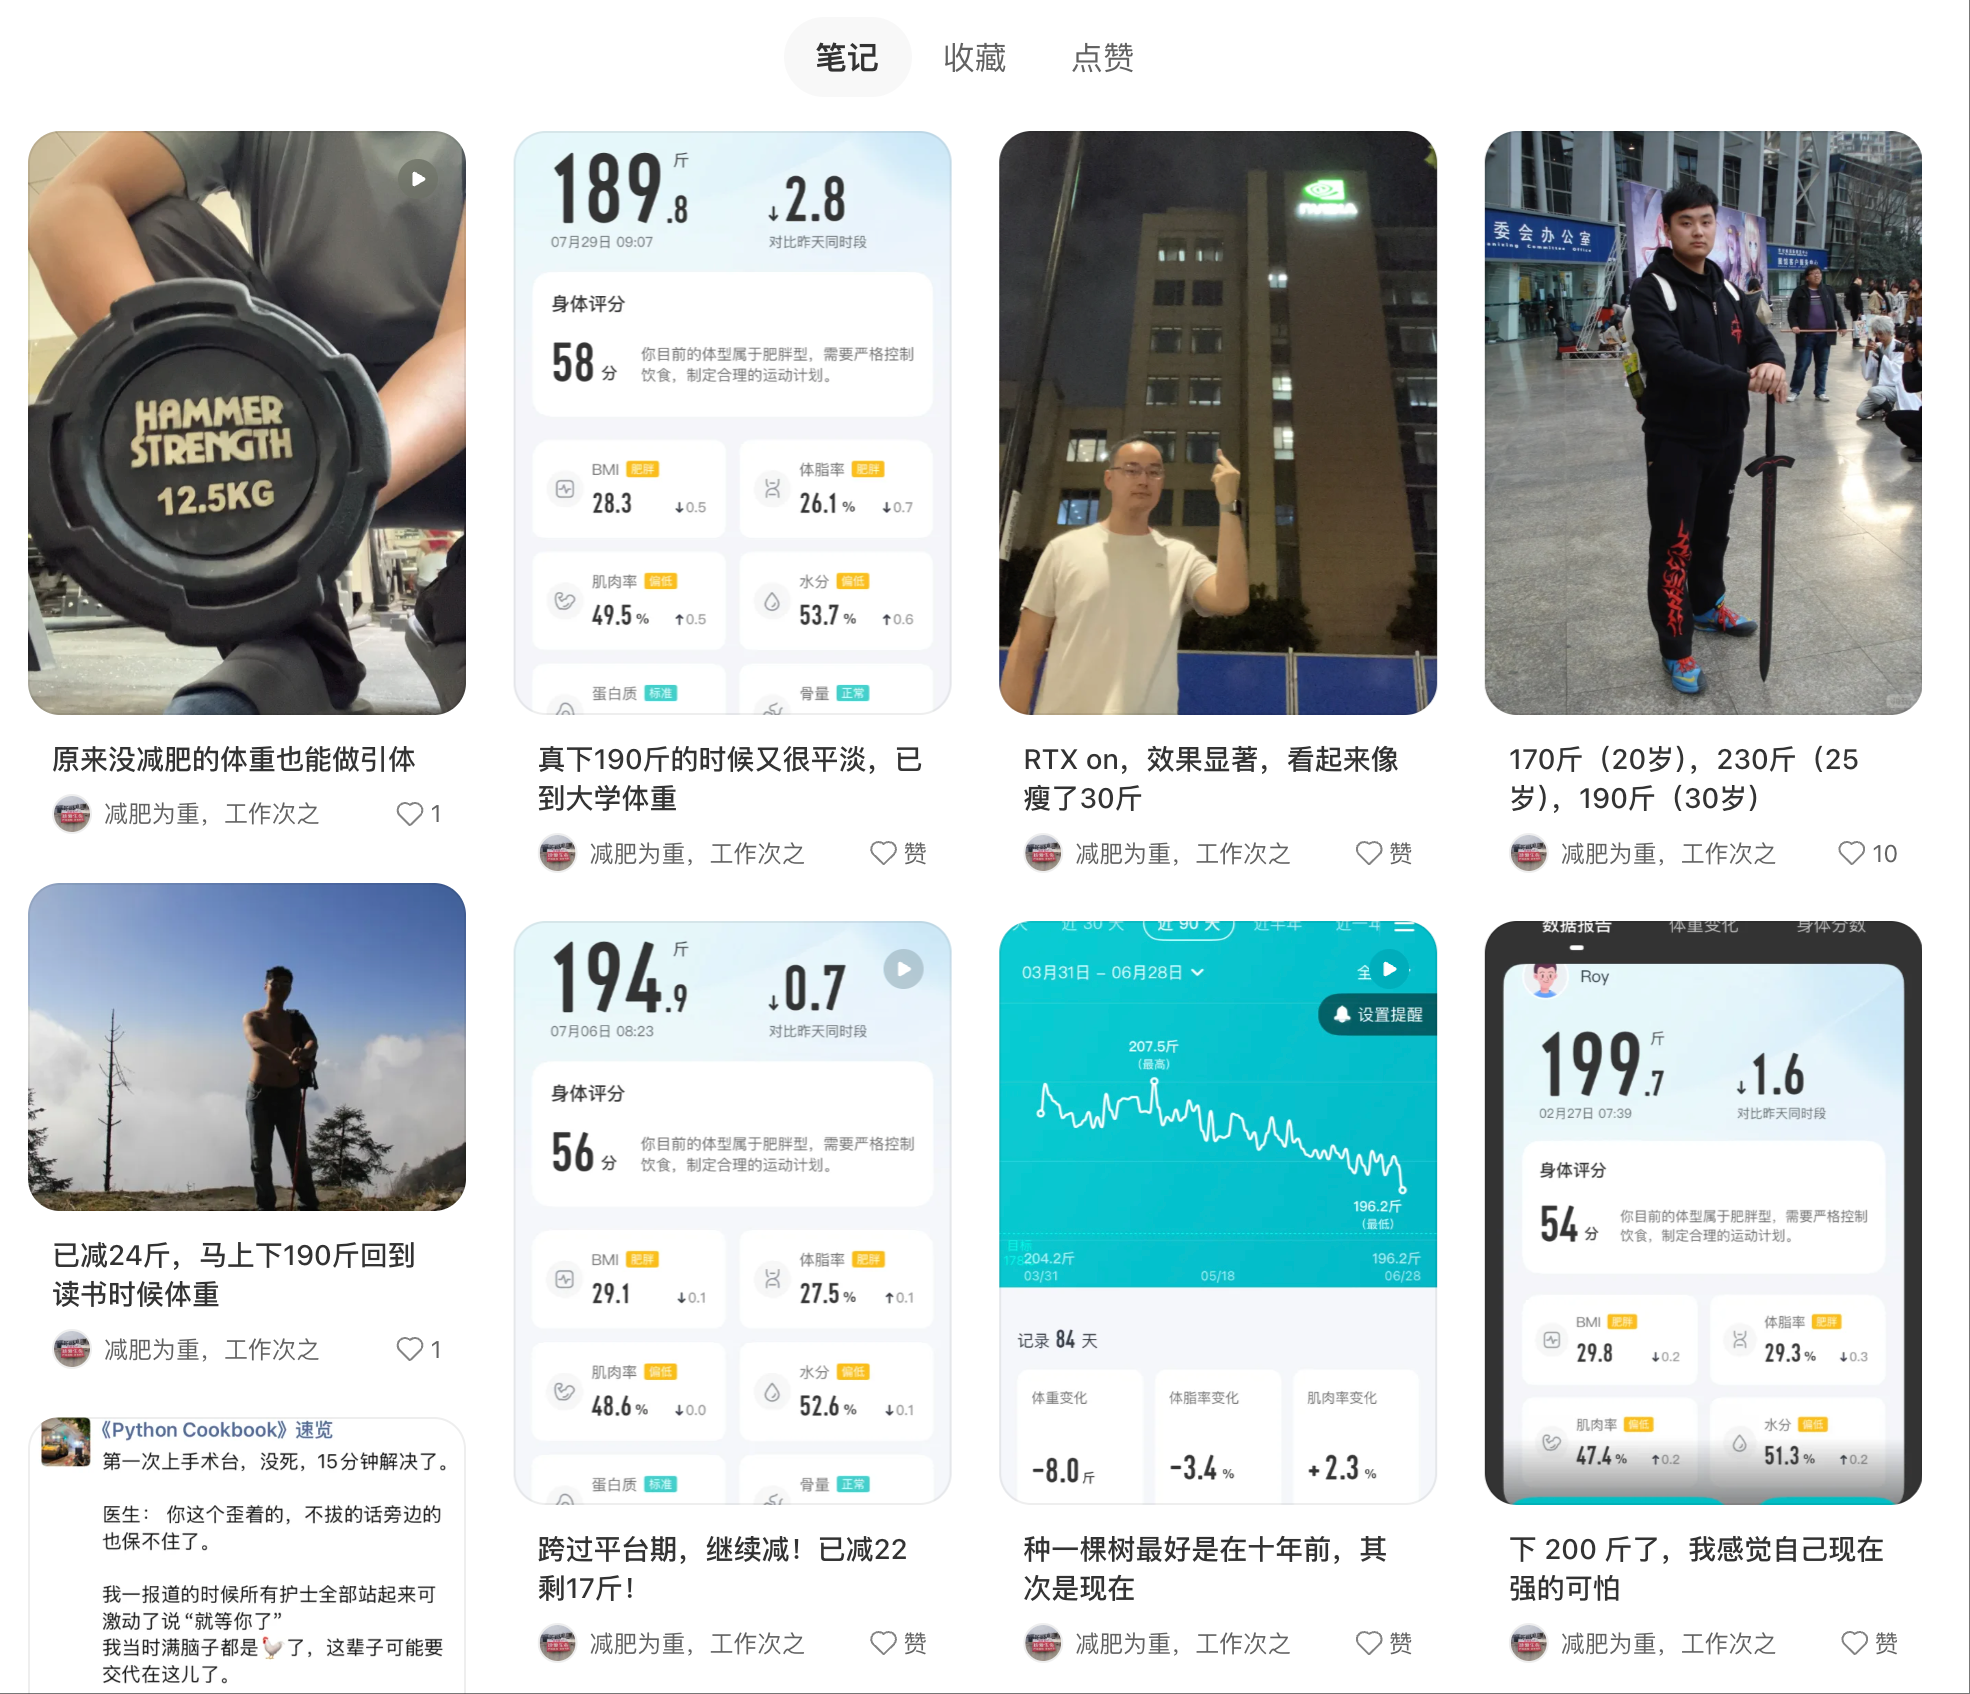
Task: Like the 原来没减肥的体重也能做引体 post
Action: (410, 814)
